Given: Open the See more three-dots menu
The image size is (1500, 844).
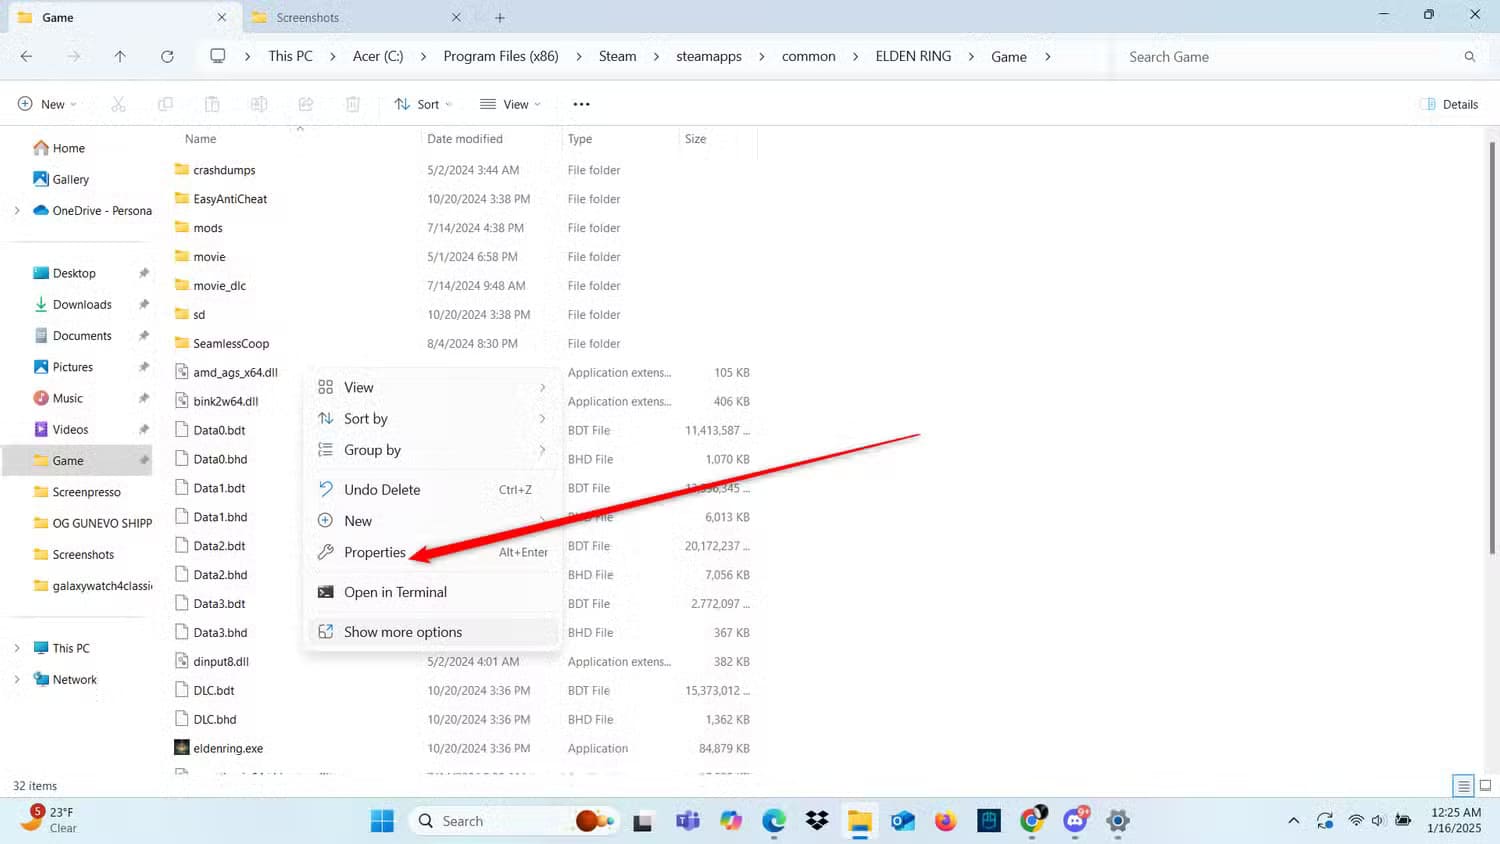Looking at the screenshot, I should pyautogui.click(x=581, y=104).
